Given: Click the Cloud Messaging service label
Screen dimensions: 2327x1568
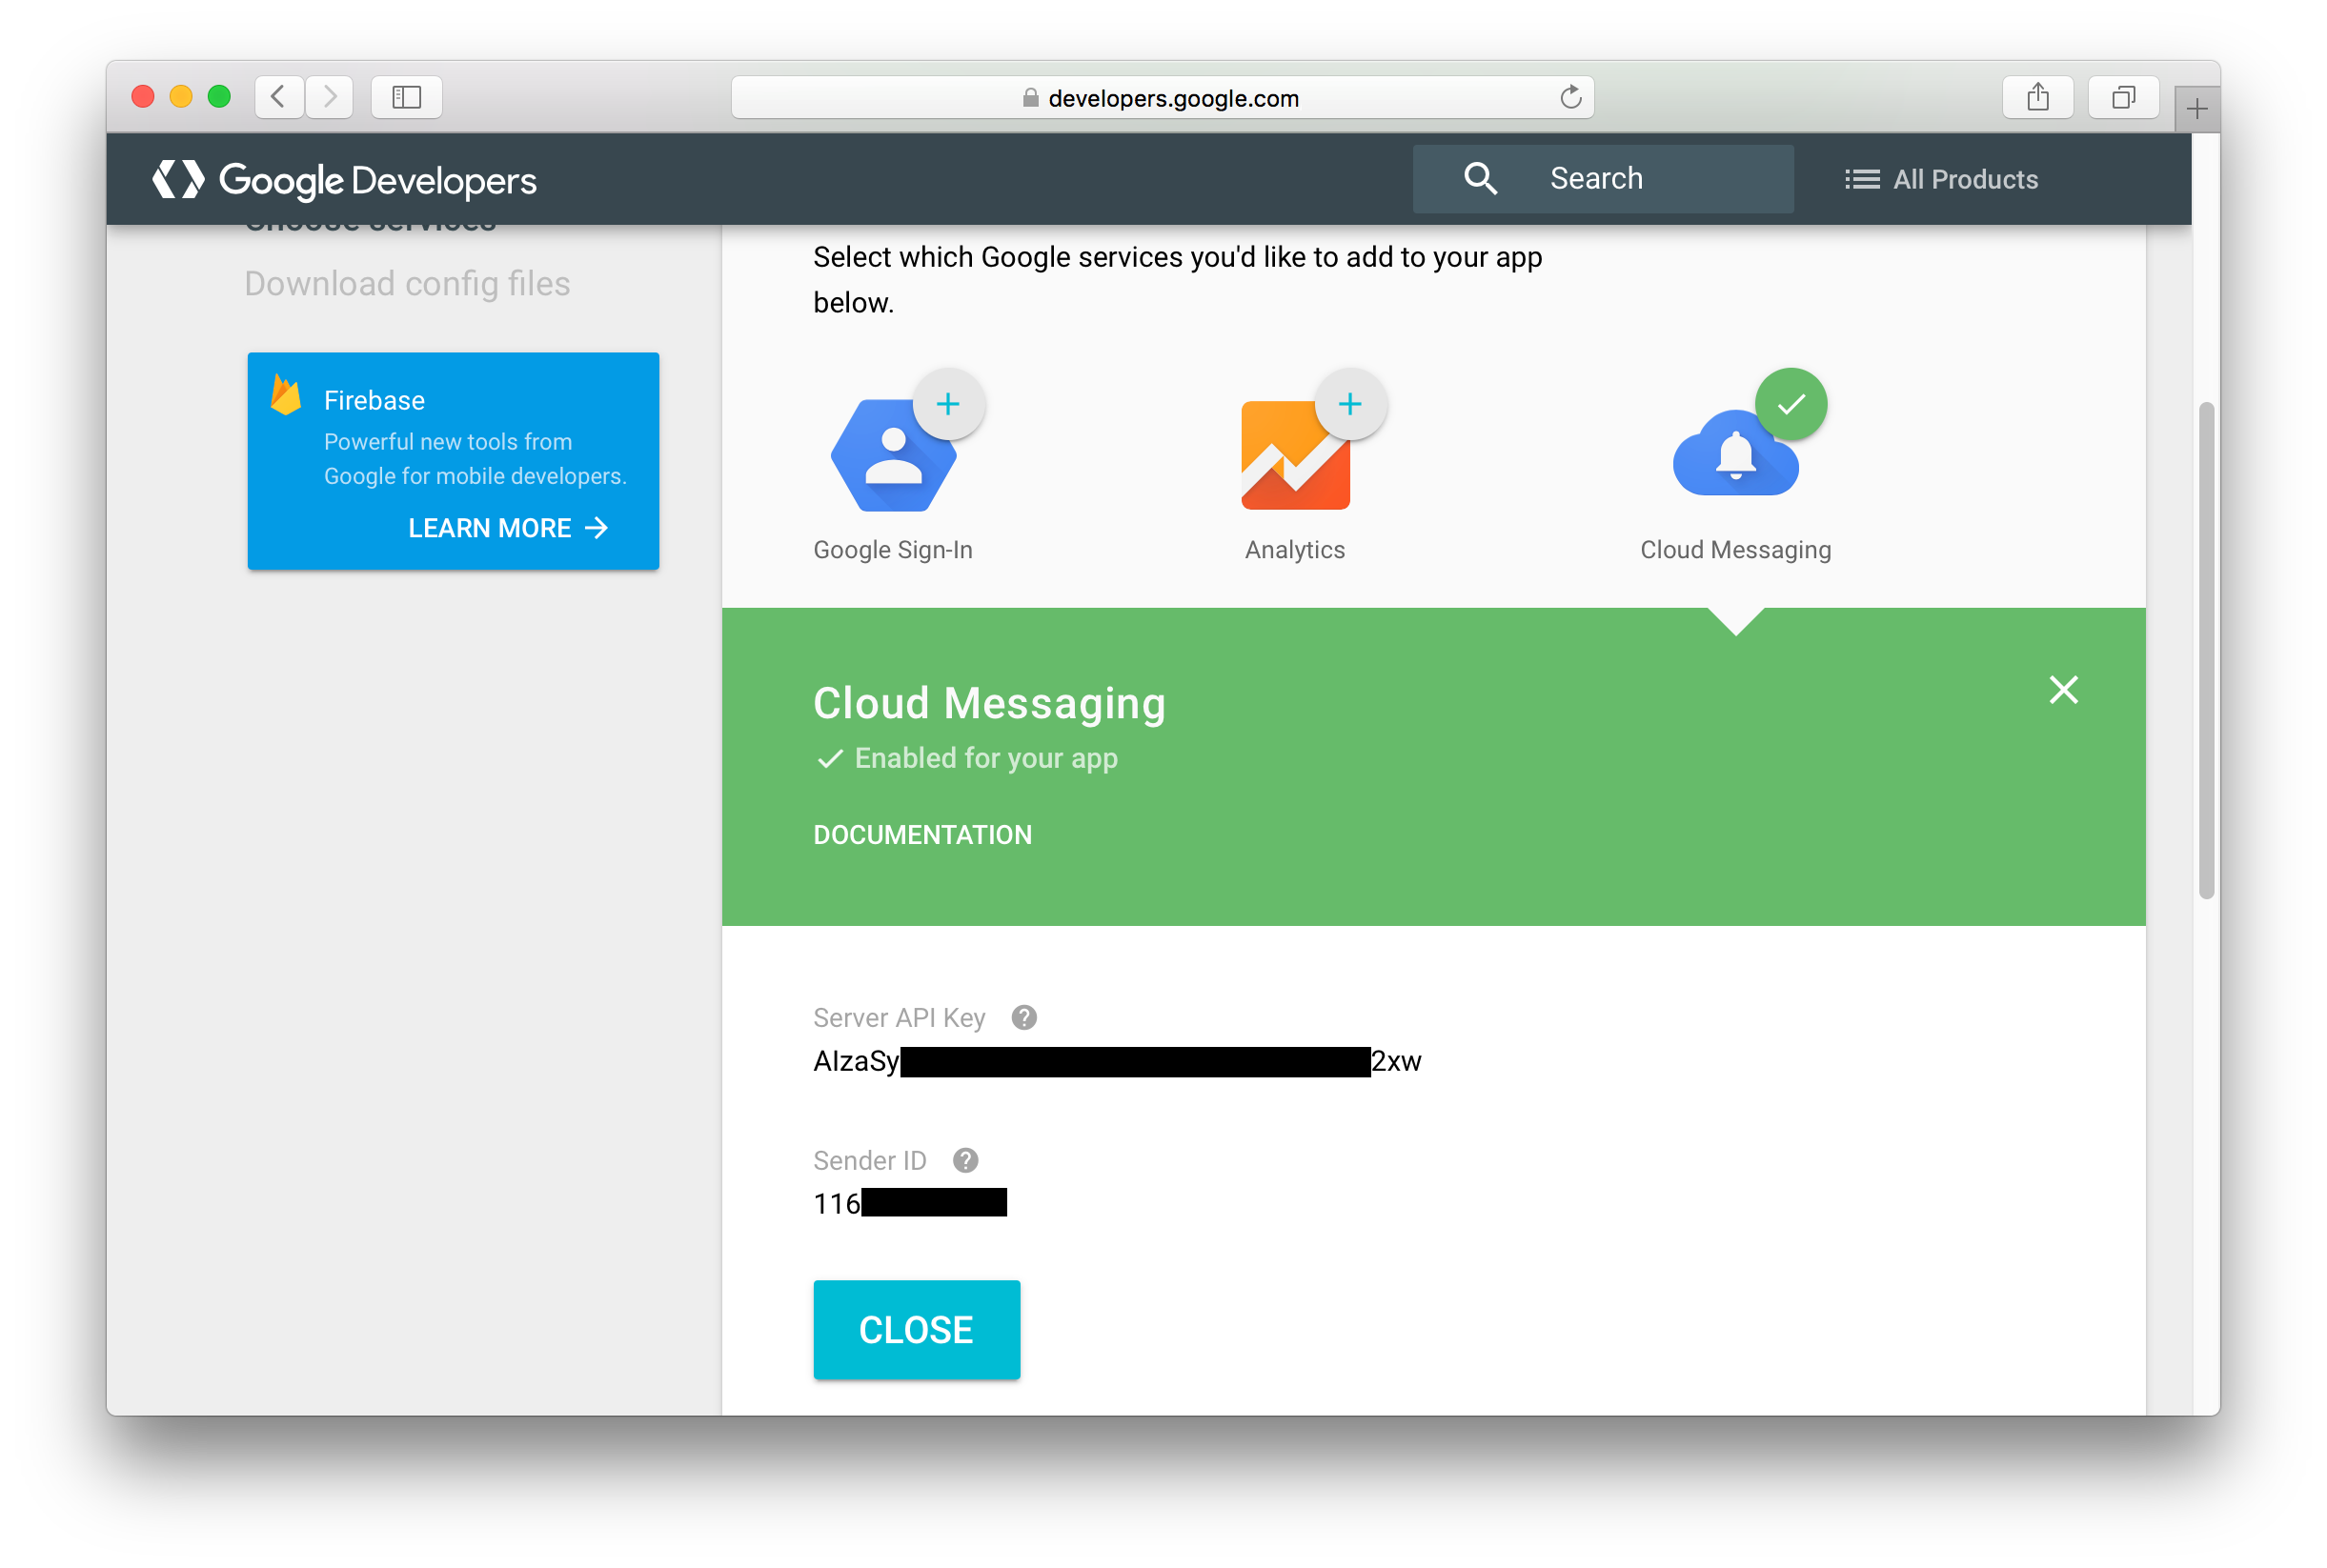Looking at the screenshot, I should (1735, 550).
